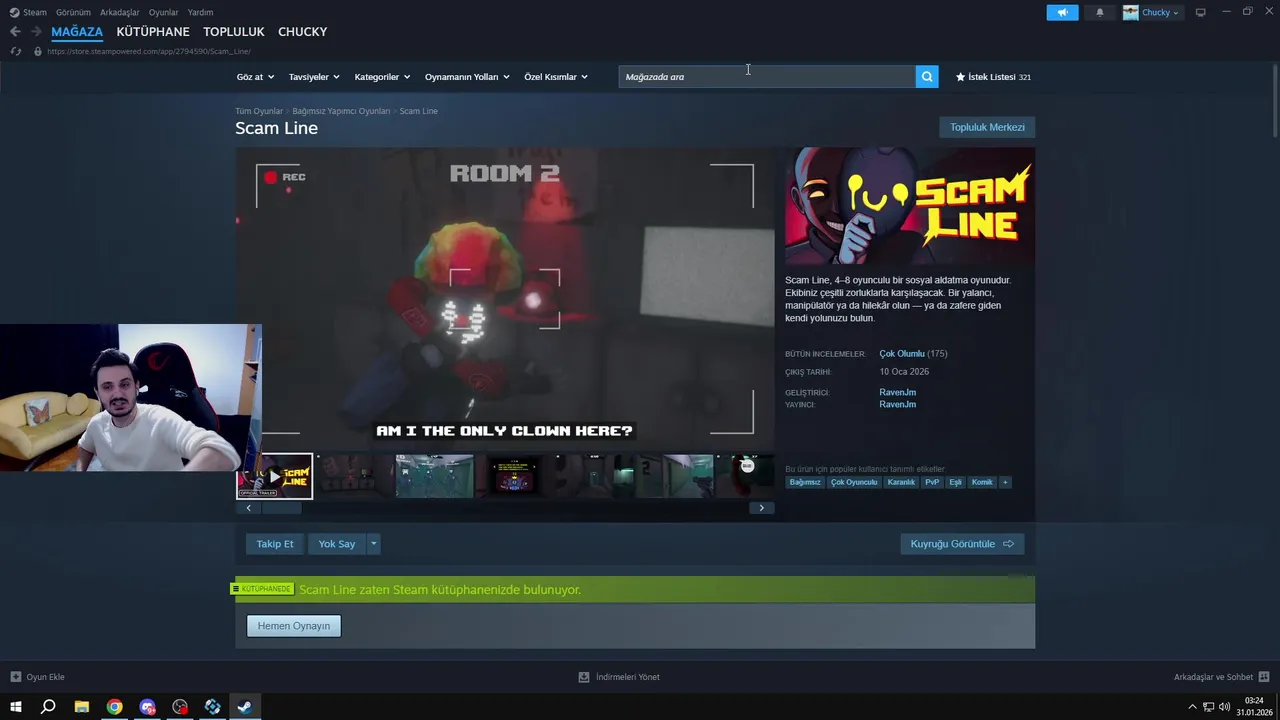Open the Arkadaşlar menu

[120, 12]
